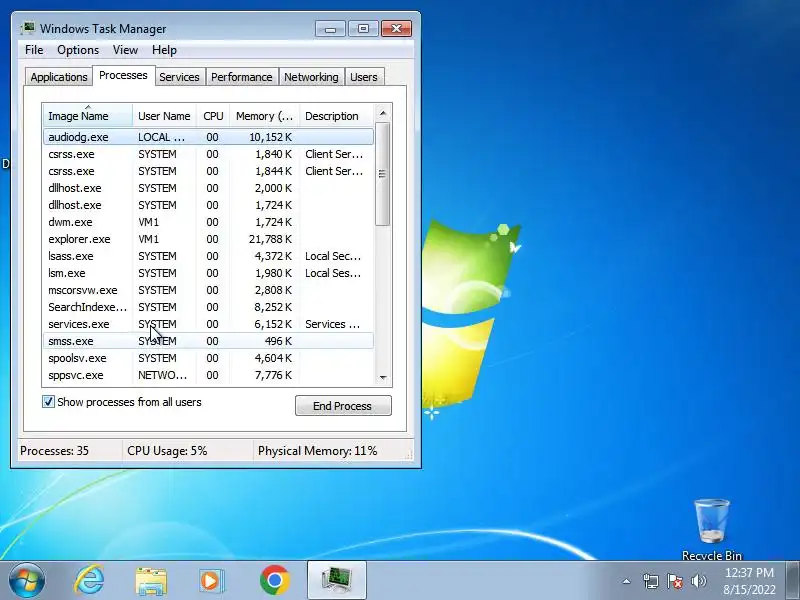Switch to the Services tab
This screenshot has height=600, width=800.
[179, 77]
